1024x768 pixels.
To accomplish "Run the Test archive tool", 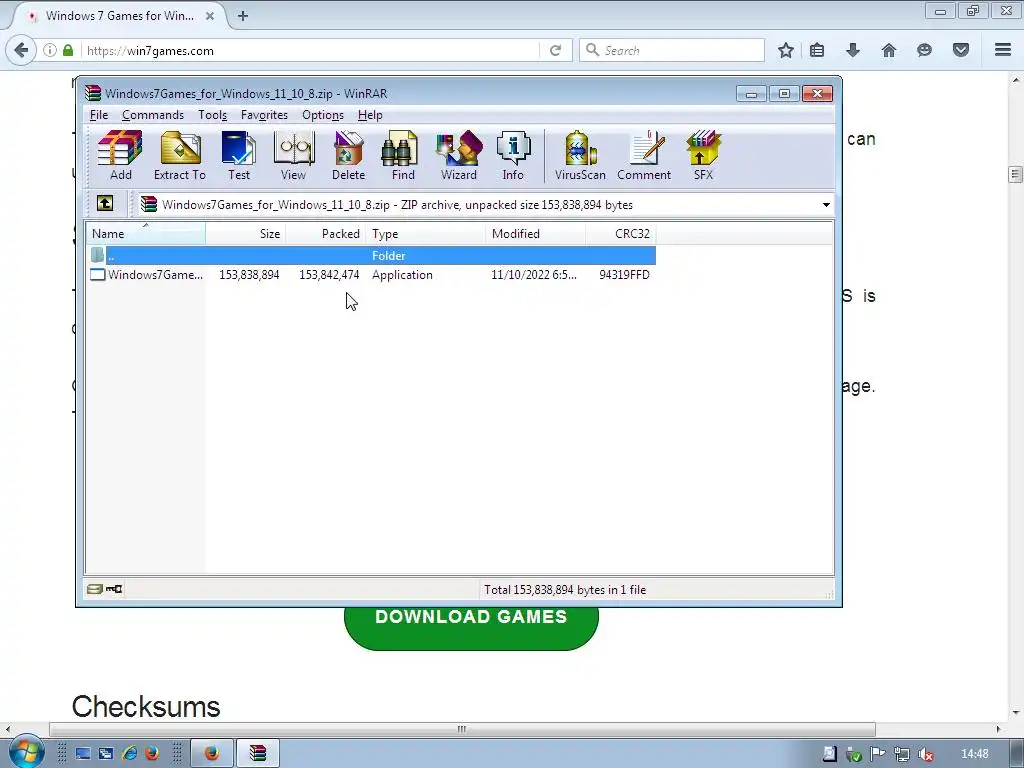I will [x=238, y=156].
